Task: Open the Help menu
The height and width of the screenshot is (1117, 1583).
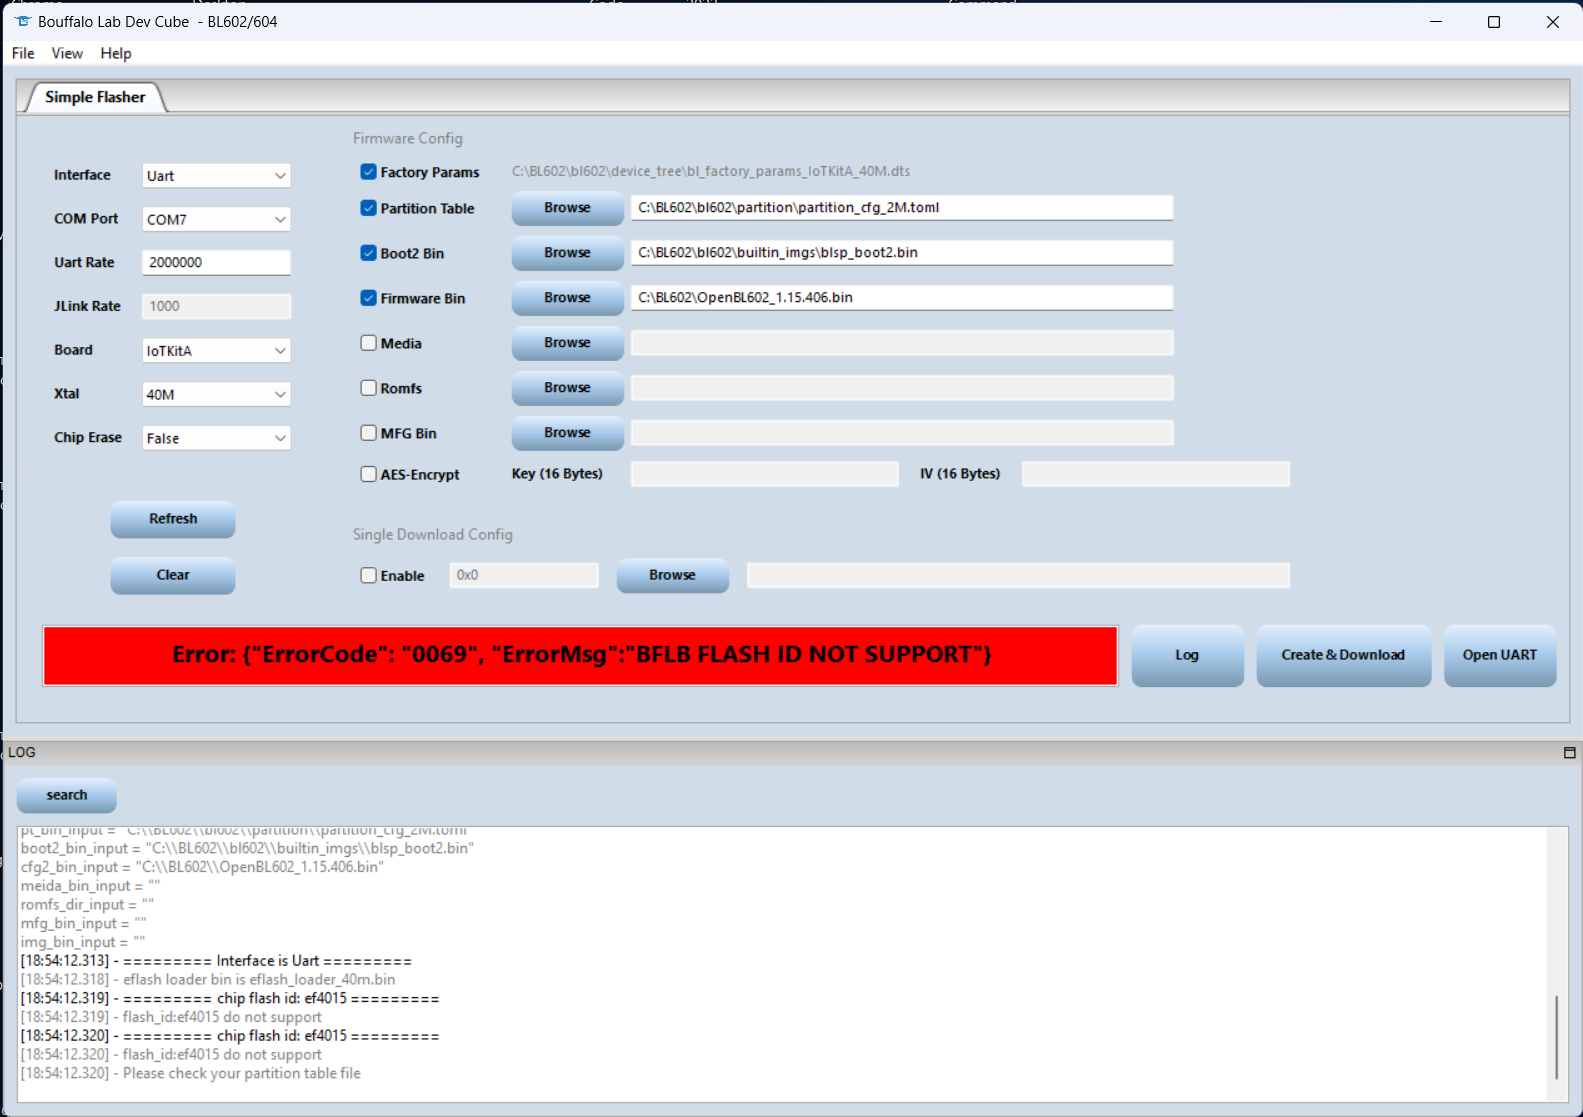Action: [116, 53]
